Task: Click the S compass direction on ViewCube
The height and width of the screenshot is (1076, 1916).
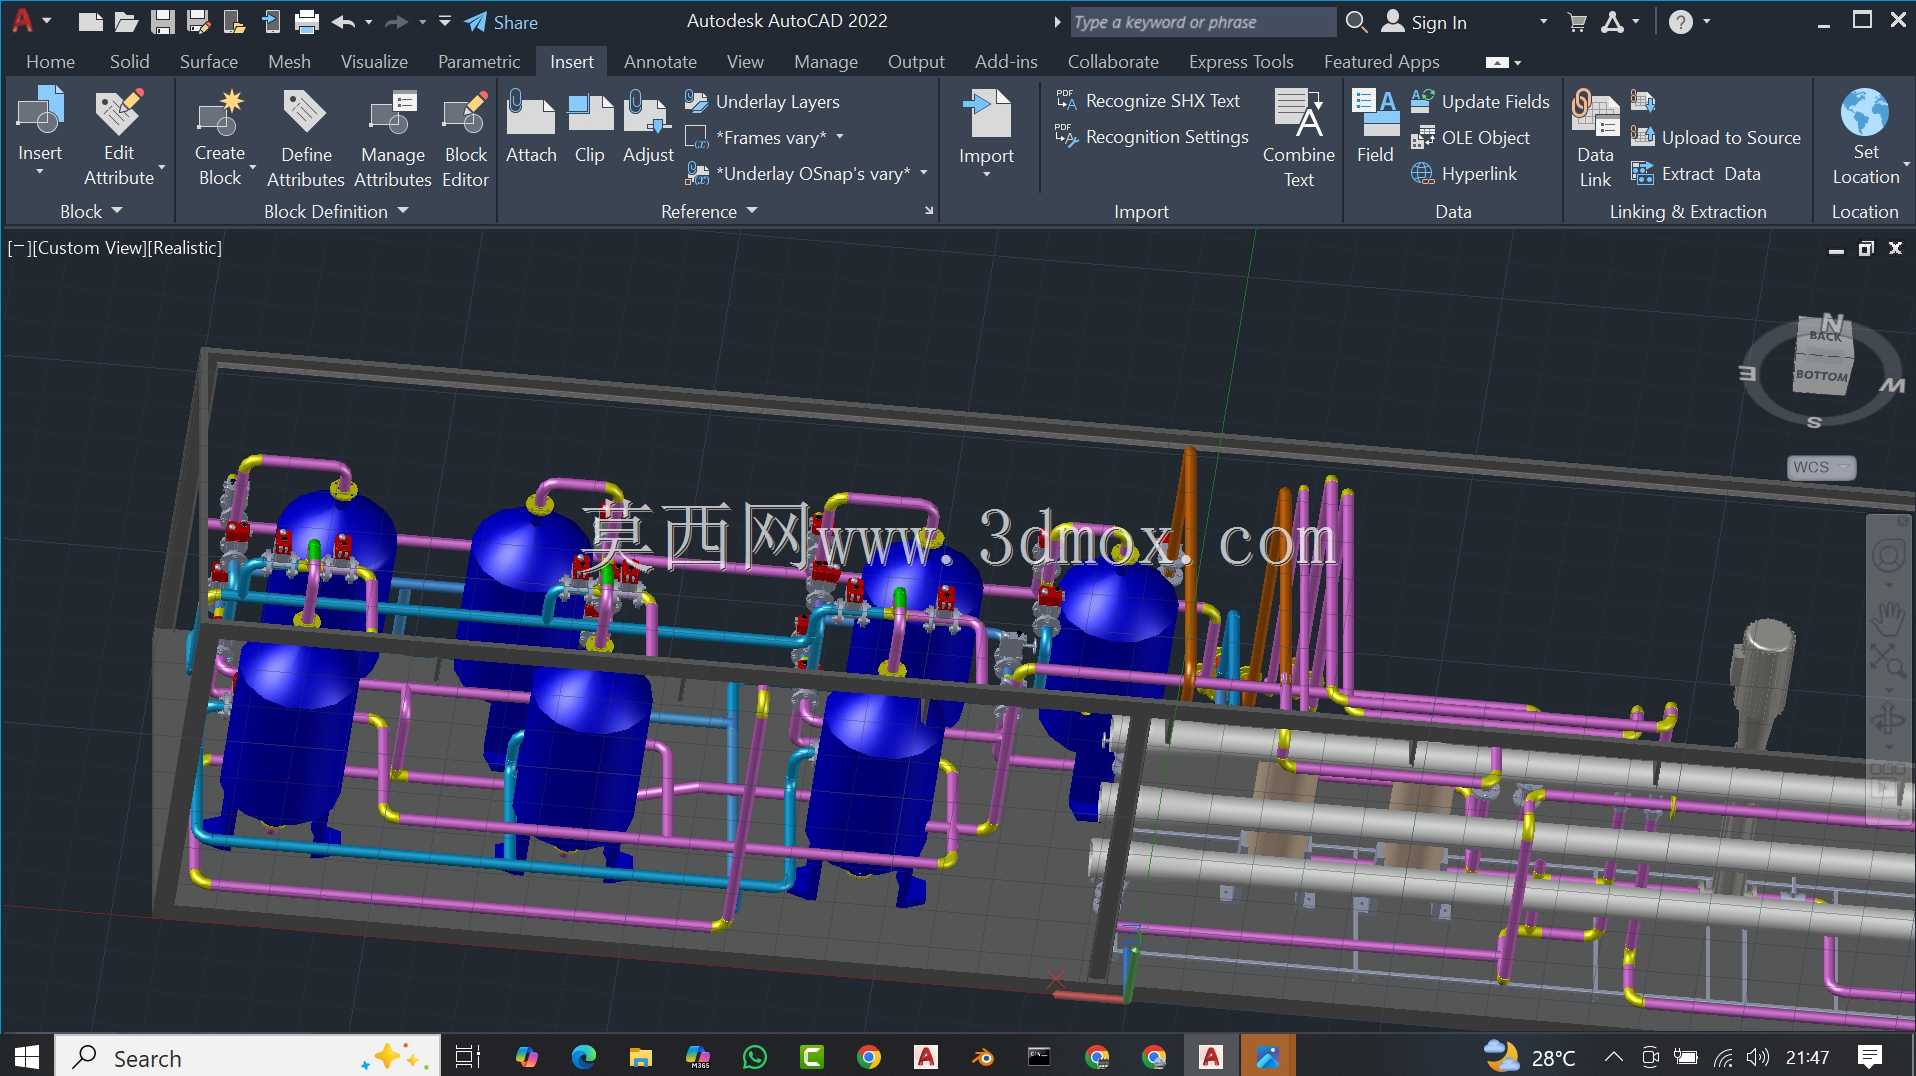Action: click(1814, 423)
